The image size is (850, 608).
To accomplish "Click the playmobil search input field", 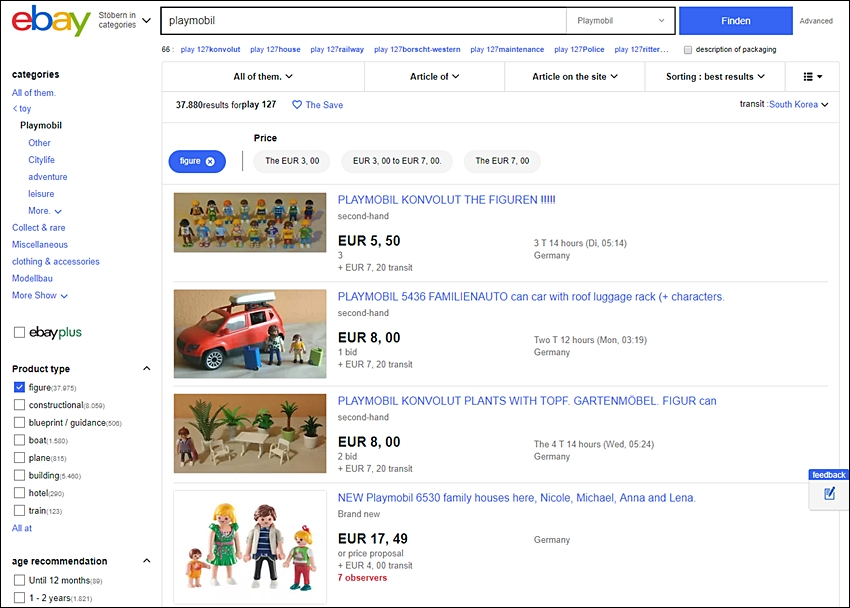I will (x=364, y=21).
